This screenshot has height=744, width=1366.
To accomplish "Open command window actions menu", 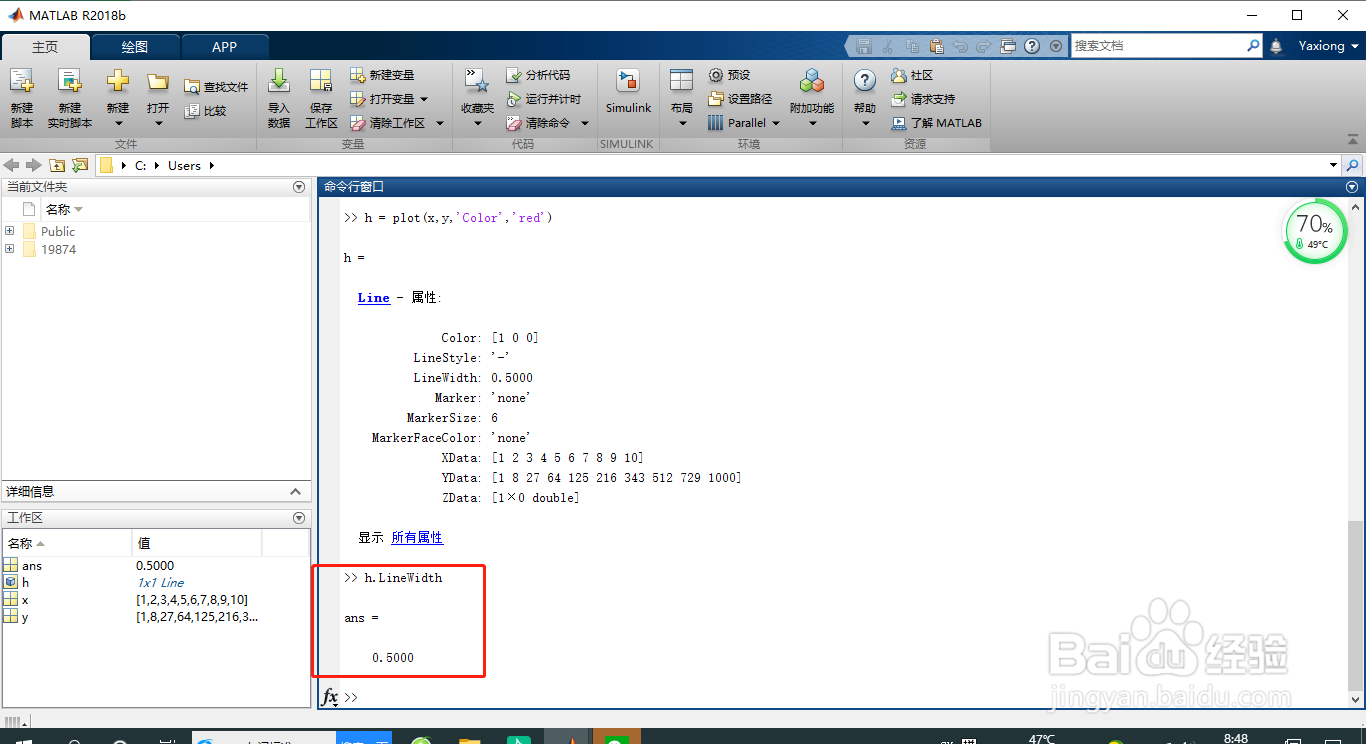I will [1352, 187].
